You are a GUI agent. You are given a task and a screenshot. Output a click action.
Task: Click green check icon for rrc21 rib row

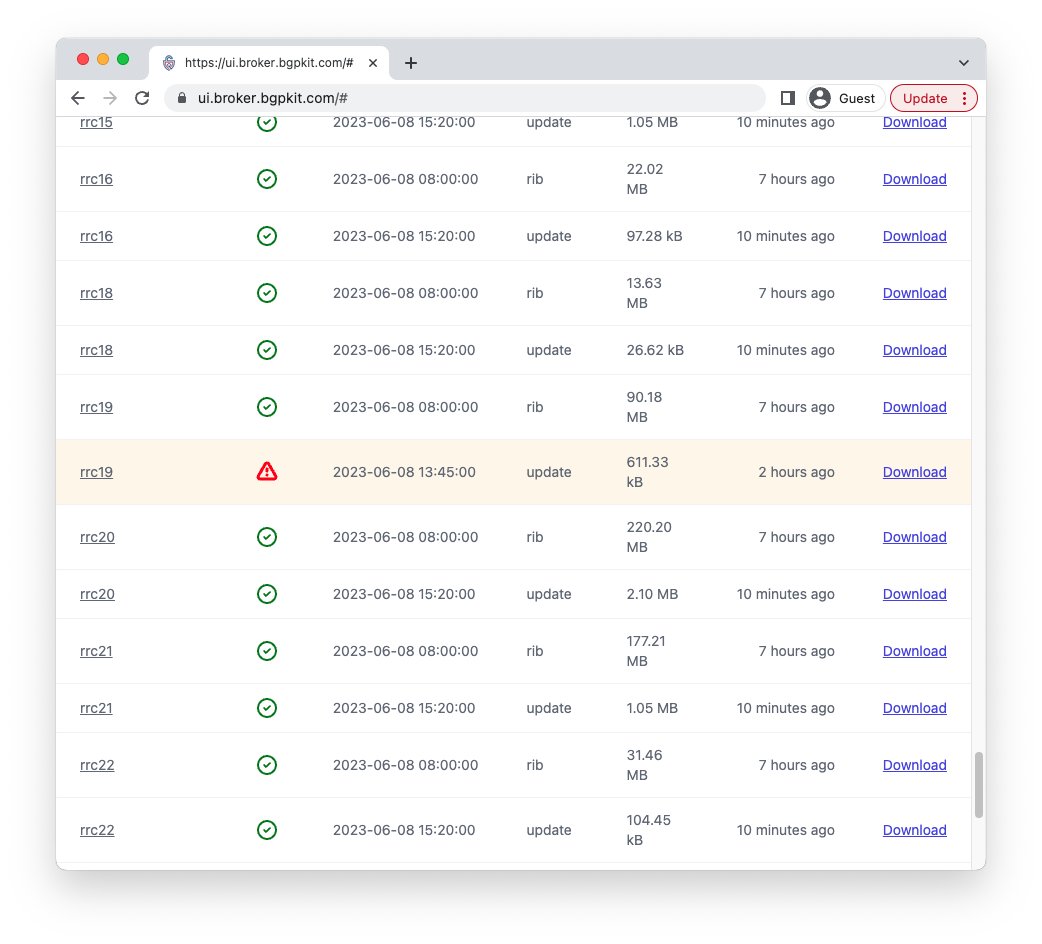[x=267, y=652]
